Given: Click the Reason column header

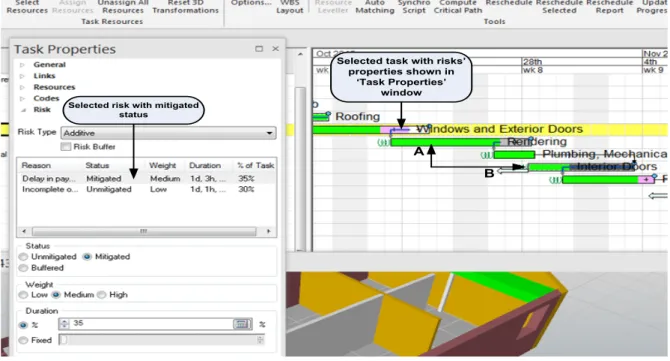Looking at the screenshot, I should [x=36, y=165].
